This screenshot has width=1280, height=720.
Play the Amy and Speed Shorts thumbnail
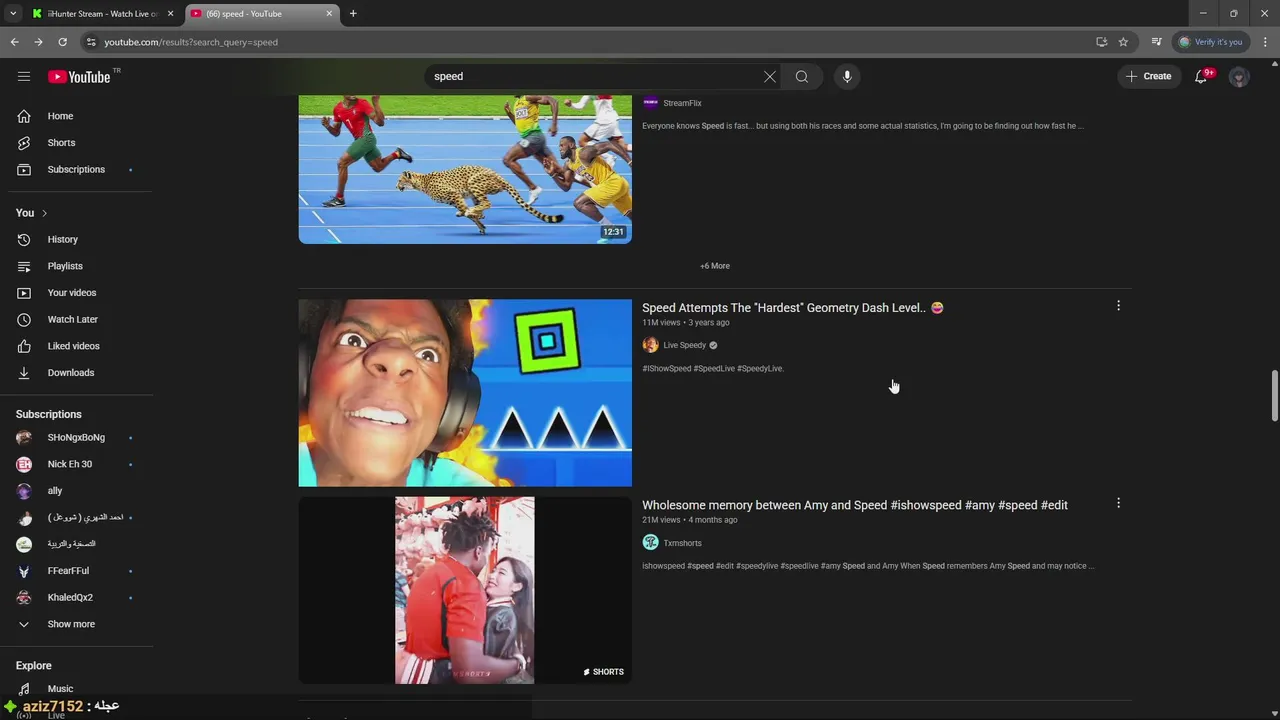click(465, 590)
